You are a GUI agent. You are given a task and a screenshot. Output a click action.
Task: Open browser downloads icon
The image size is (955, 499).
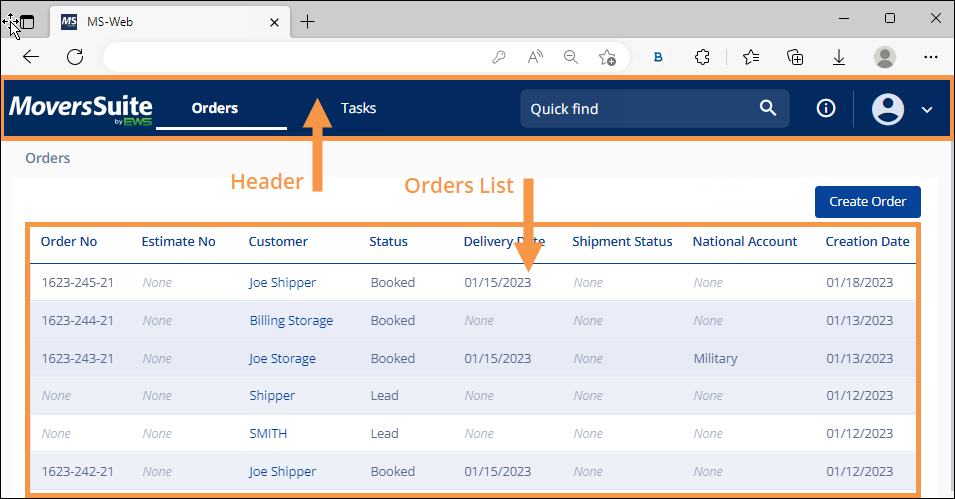tap(840, 57)
